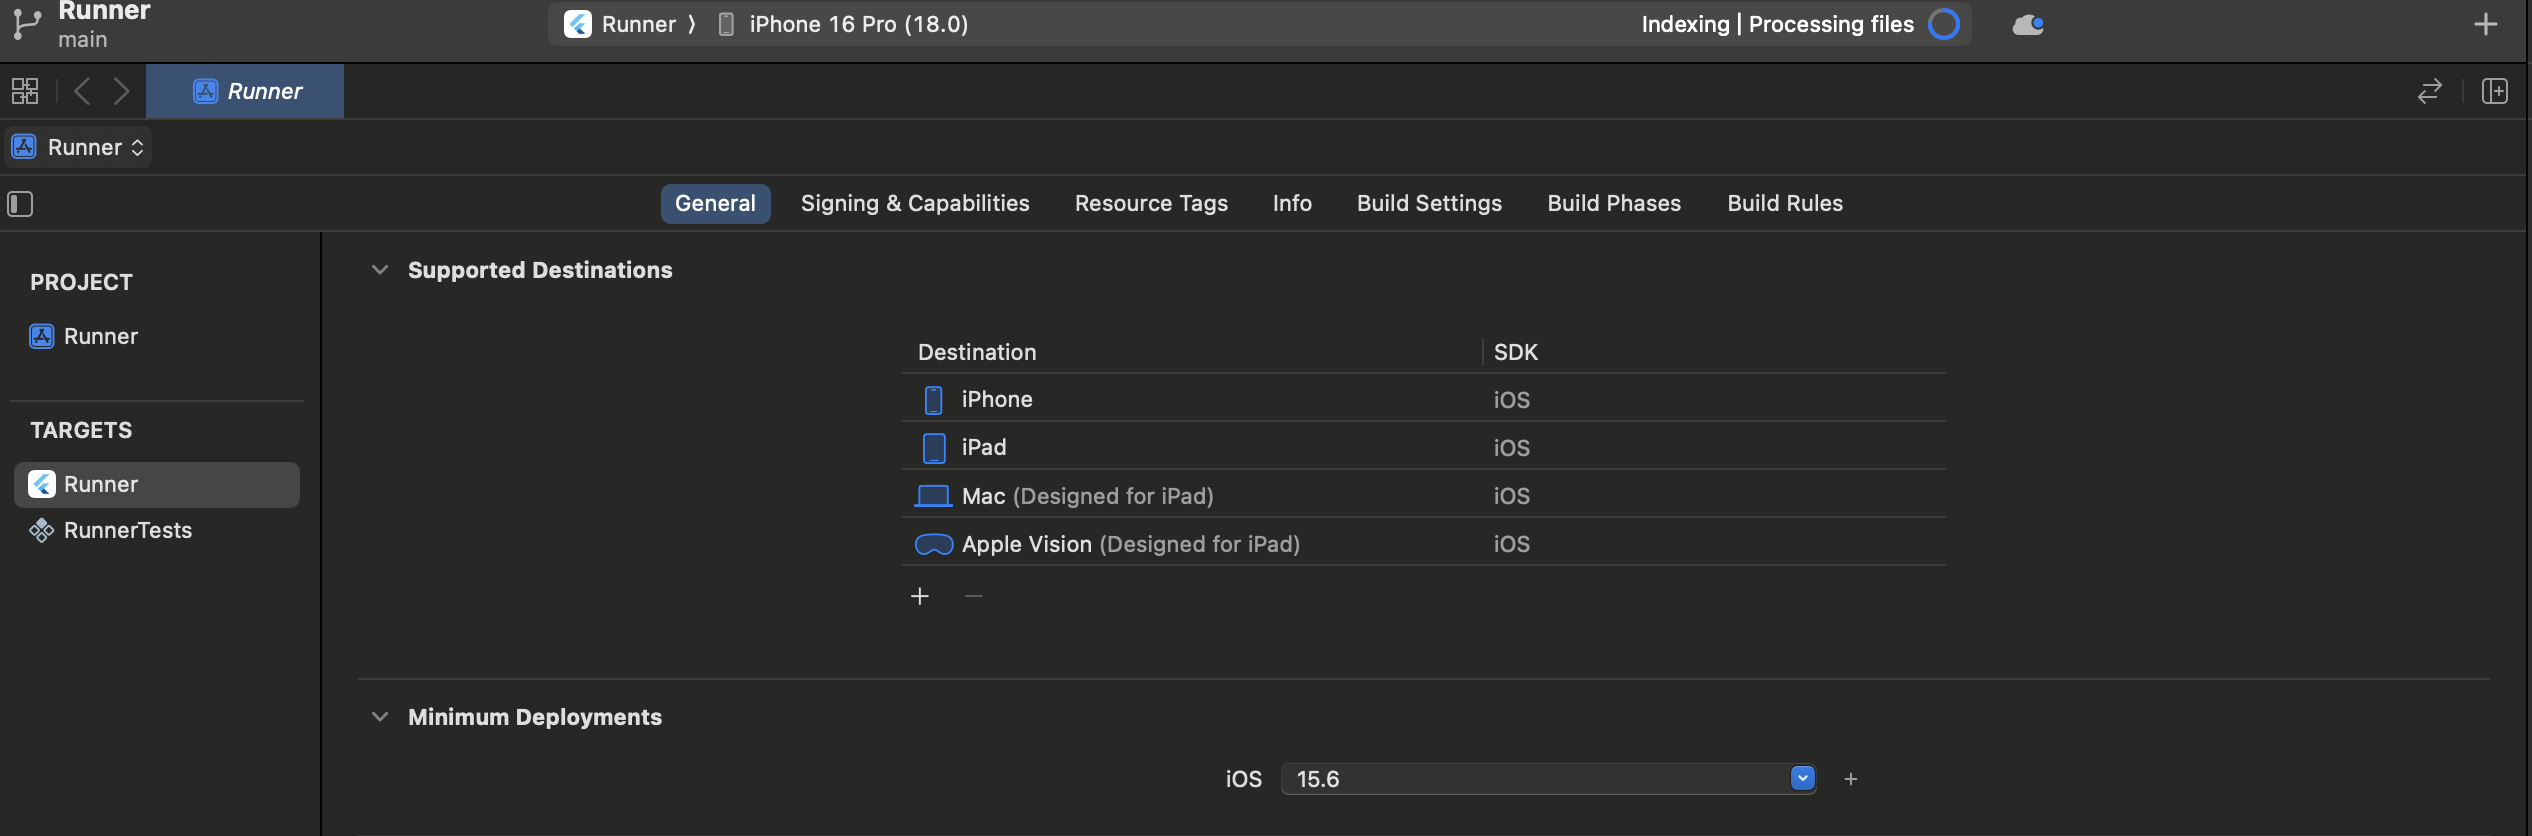Image resolution: width=2532 pixels, height=836 pixels.
Task: Select the iPhone destination row
Action: tap(1423, 399)
